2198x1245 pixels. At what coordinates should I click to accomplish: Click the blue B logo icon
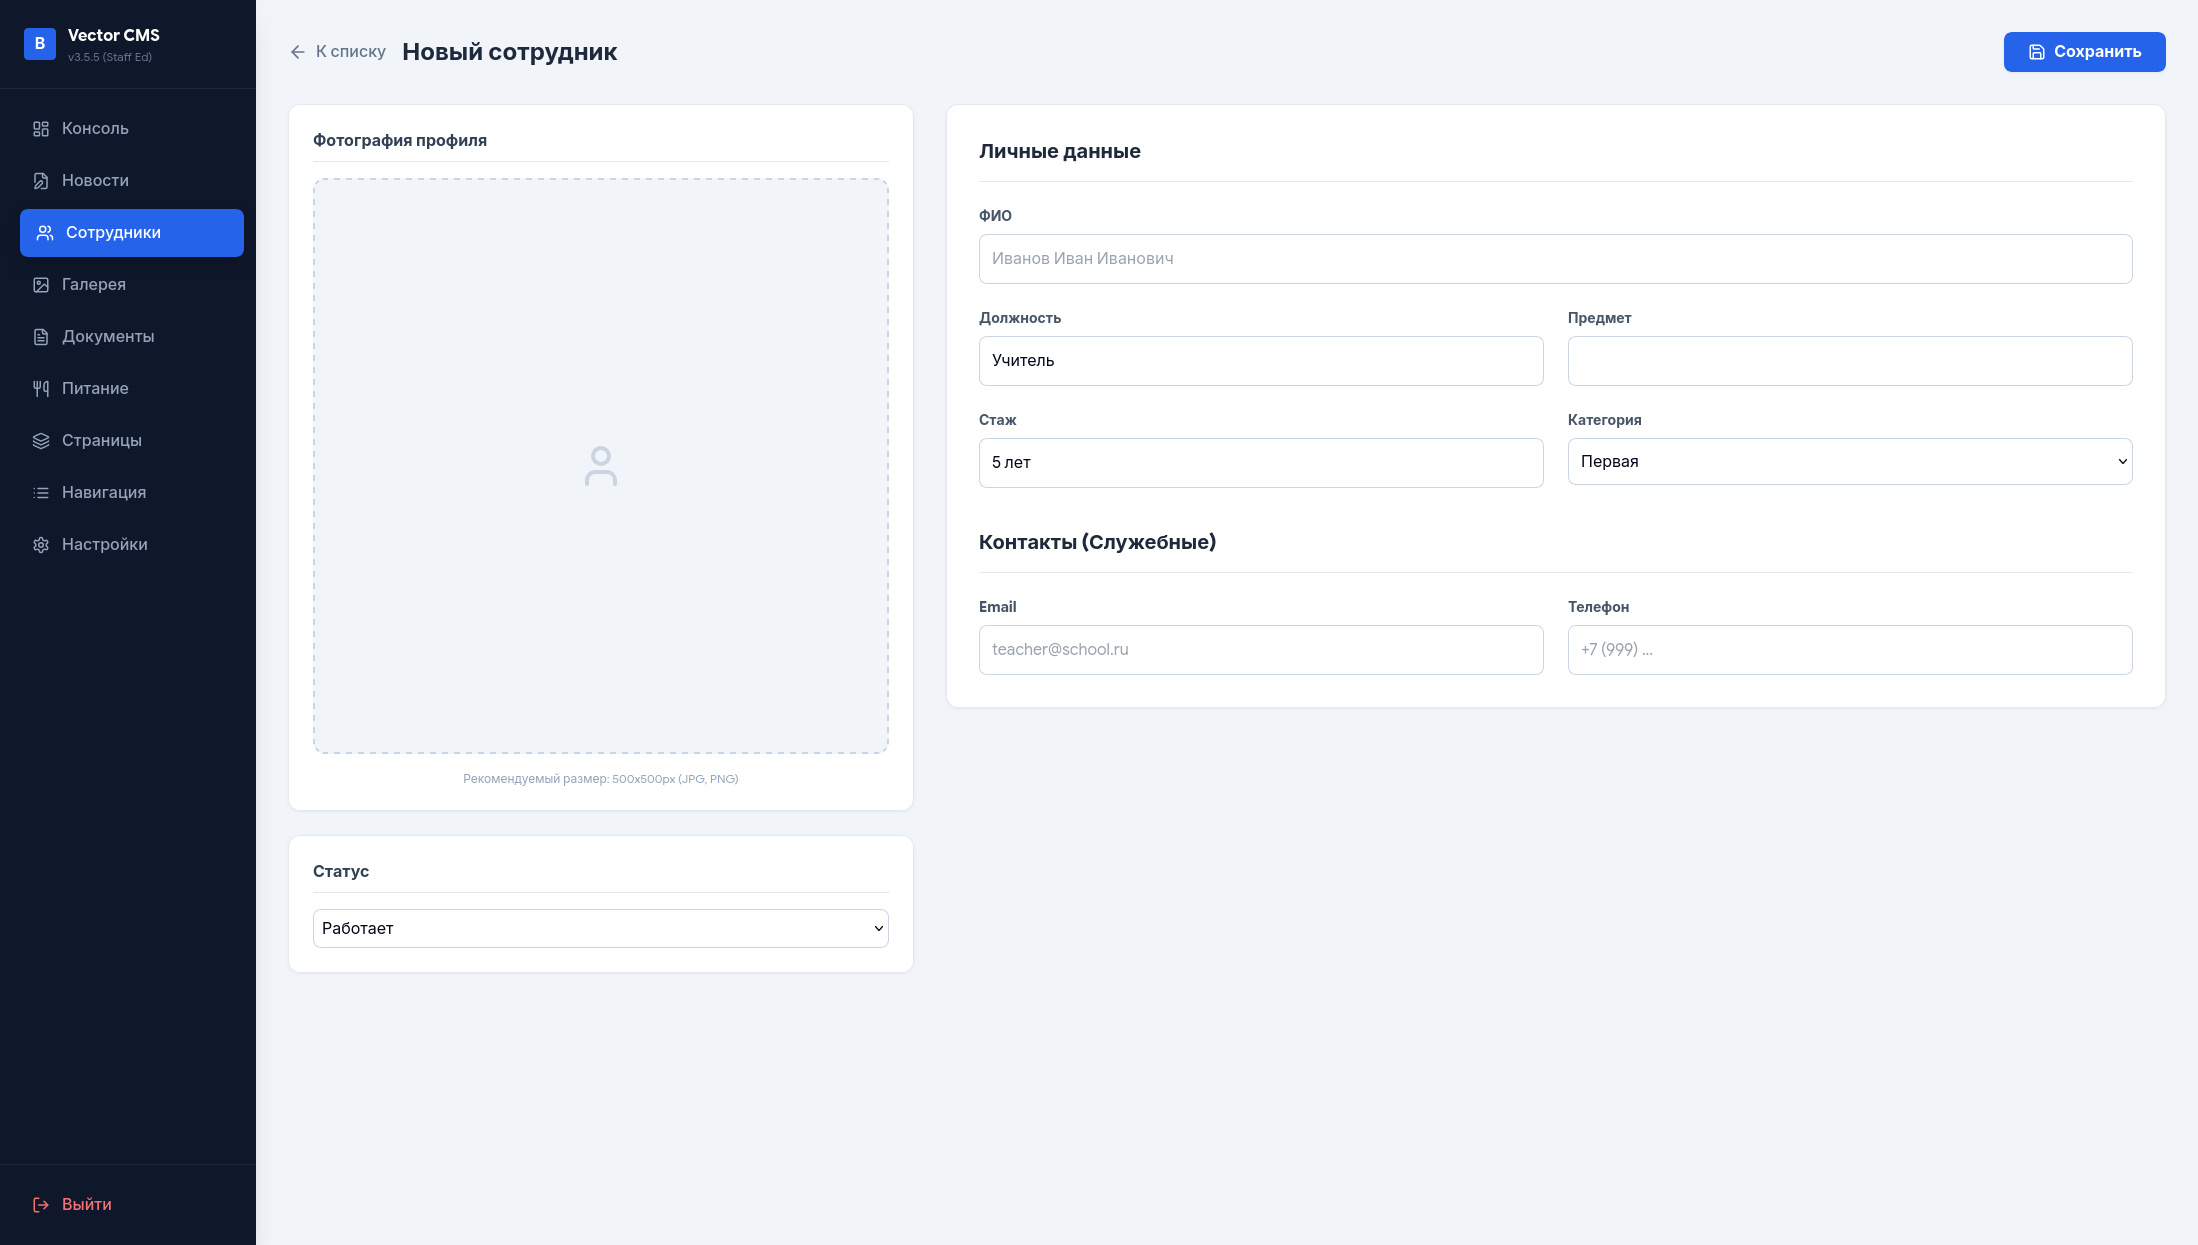40,44
